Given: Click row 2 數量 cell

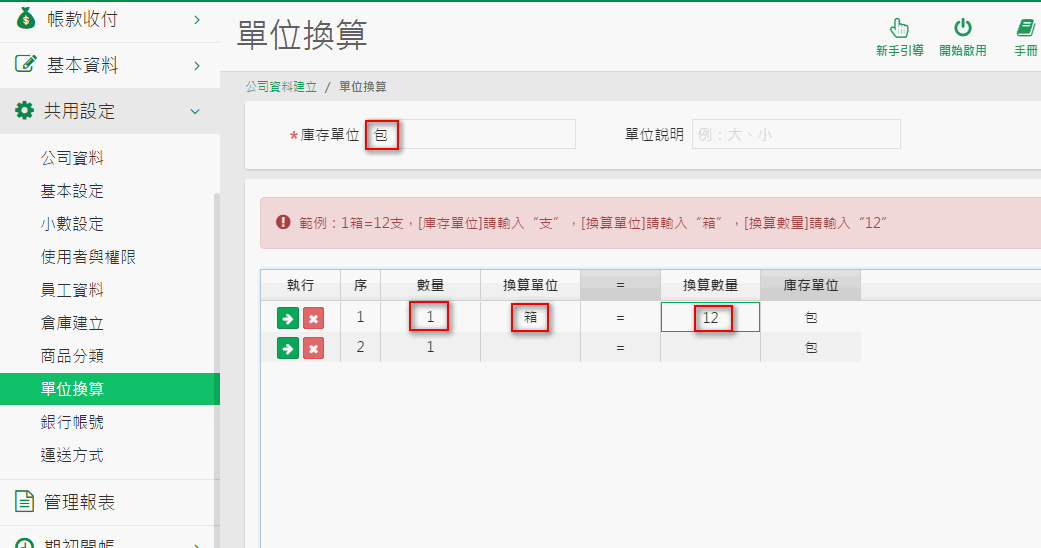Looking at the screenshot, I should (430, 347).
